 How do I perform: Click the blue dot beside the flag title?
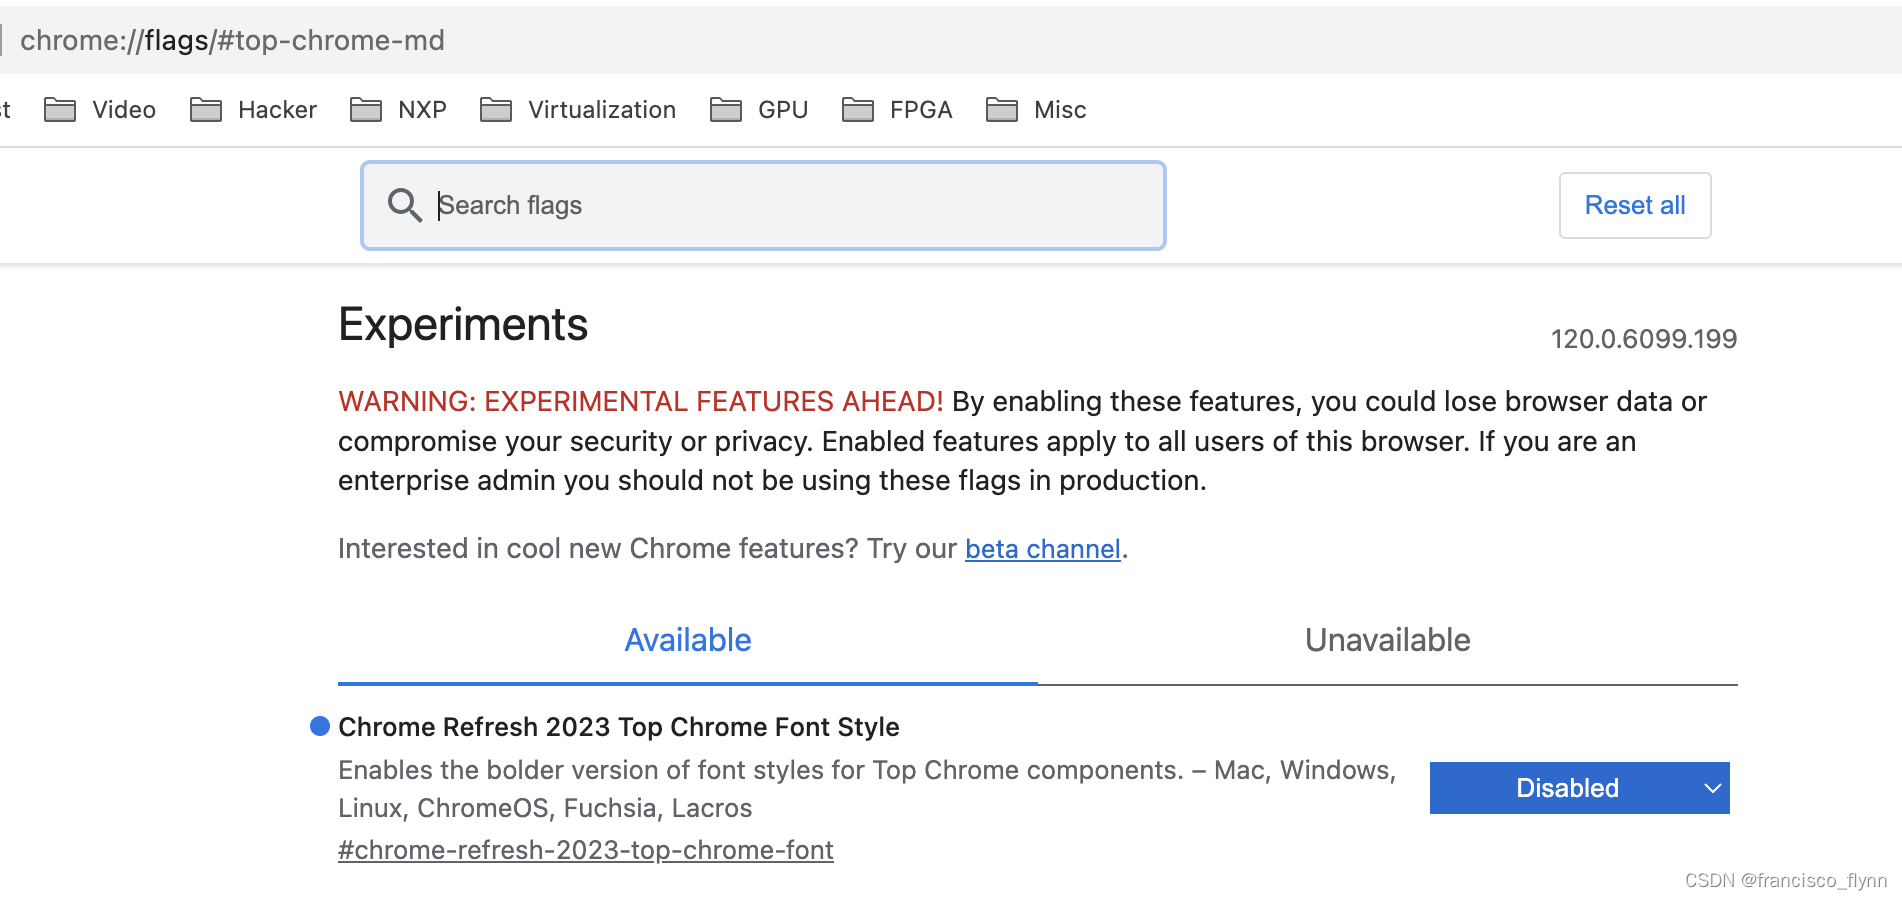pos(320,726)
